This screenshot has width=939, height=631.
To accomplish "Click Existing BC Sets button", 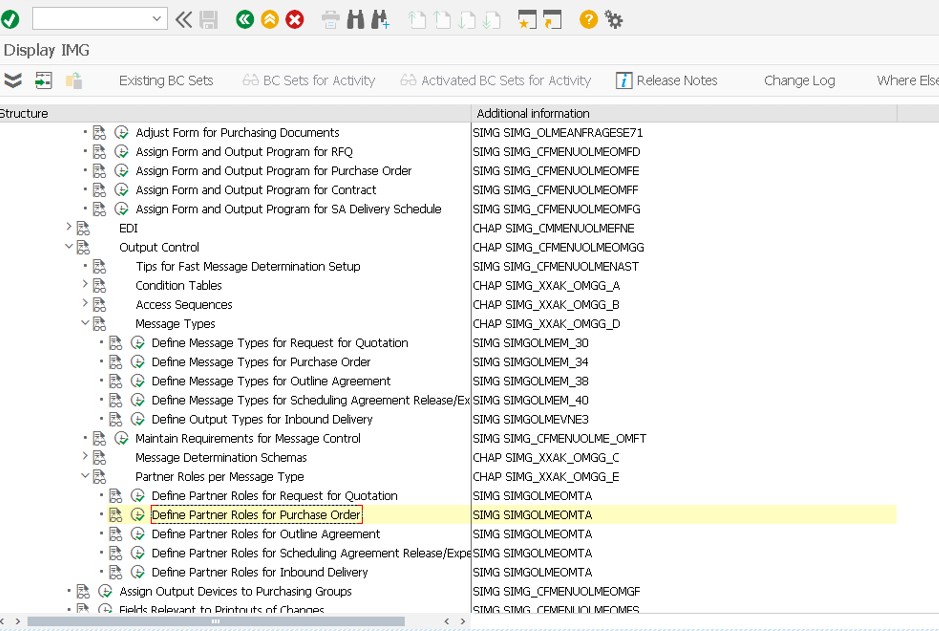I will 166,80.
